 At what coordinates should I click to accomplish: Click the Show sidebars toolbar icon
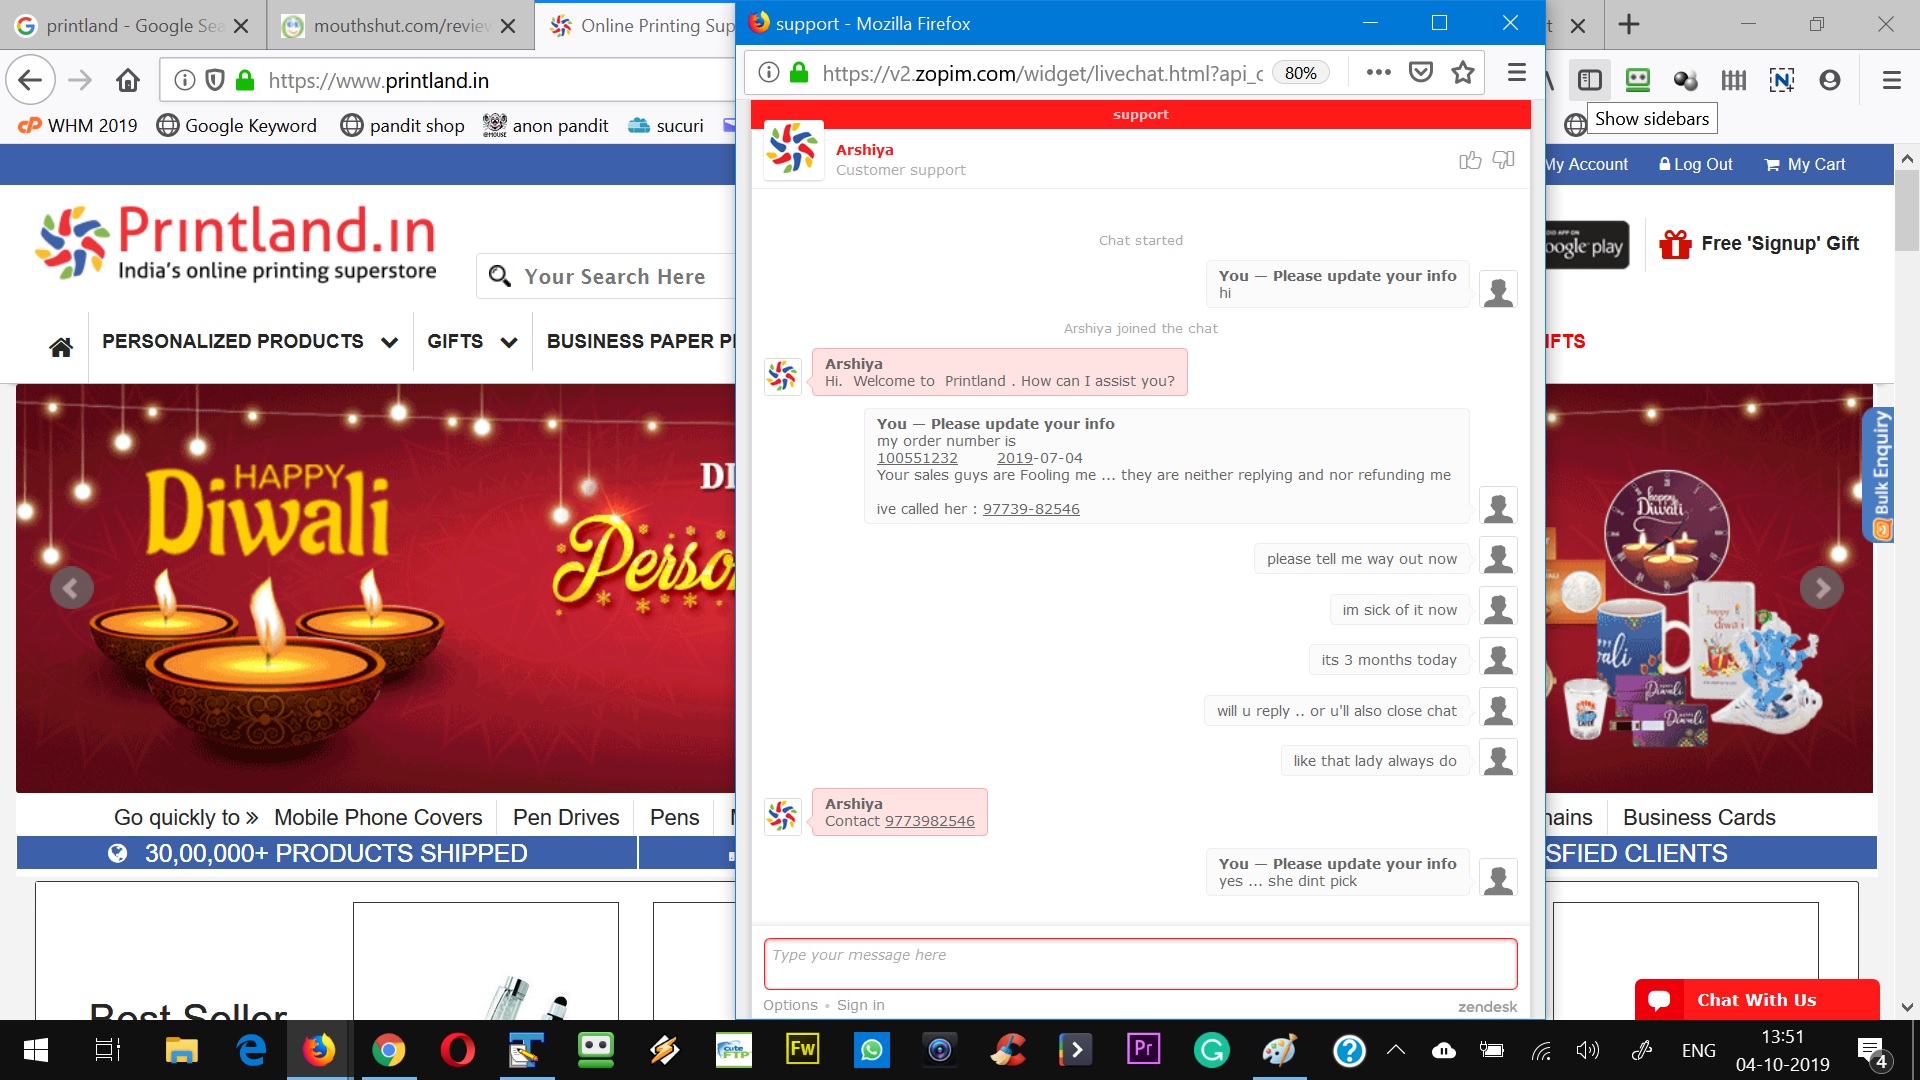[x=1589, y=80]
